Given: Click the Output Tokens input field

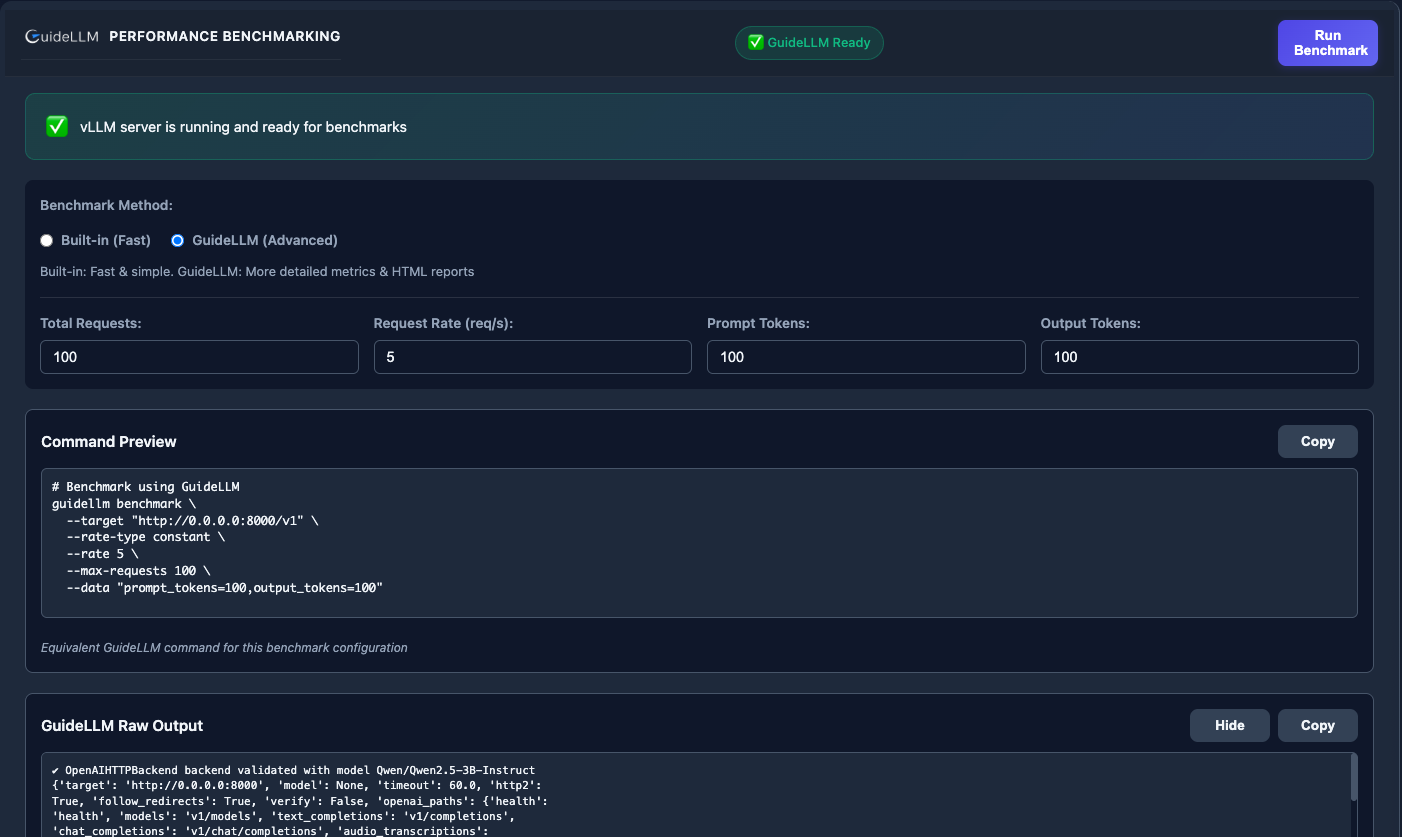Looking at the screenshot, I should click(x=1199, y=357).
